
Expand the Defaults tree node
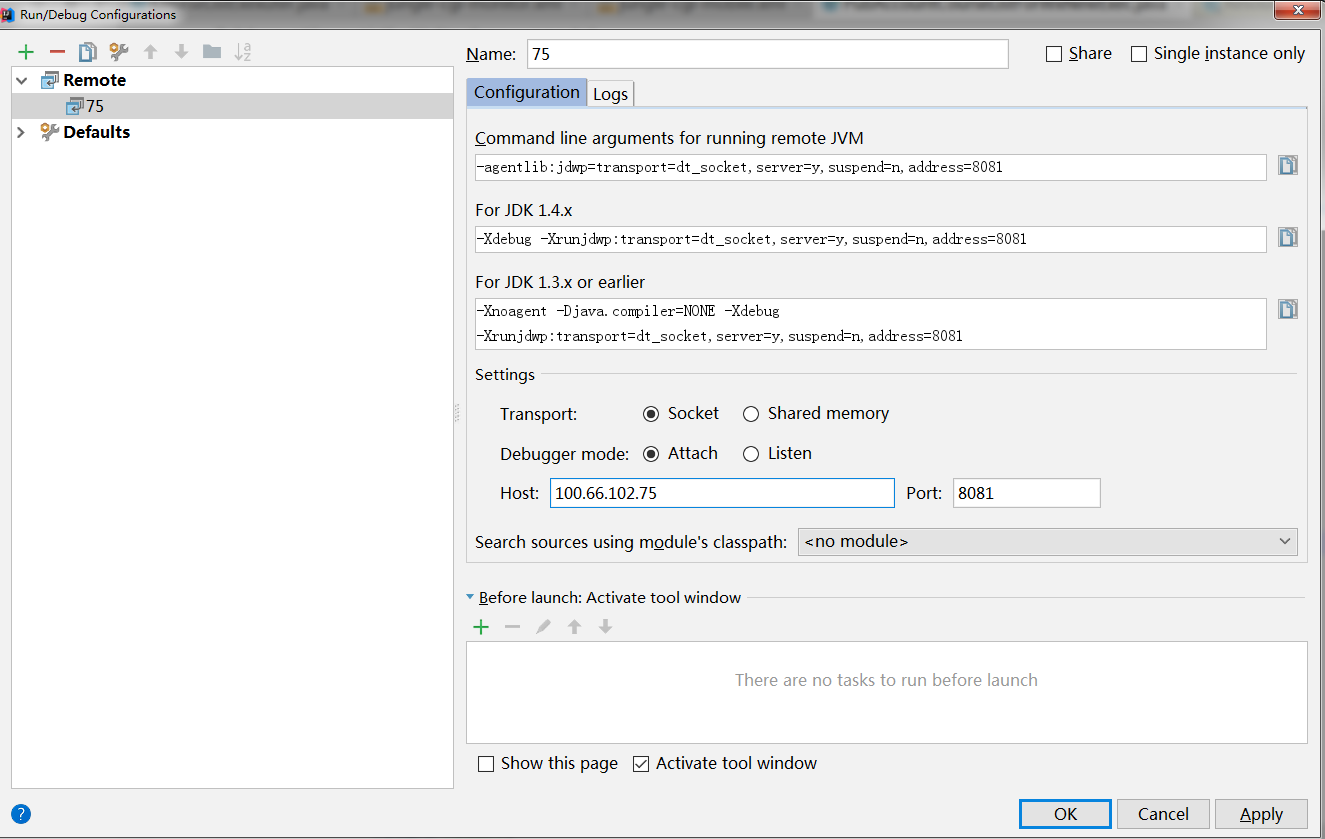pyautogui.click(x=21, y=132)
